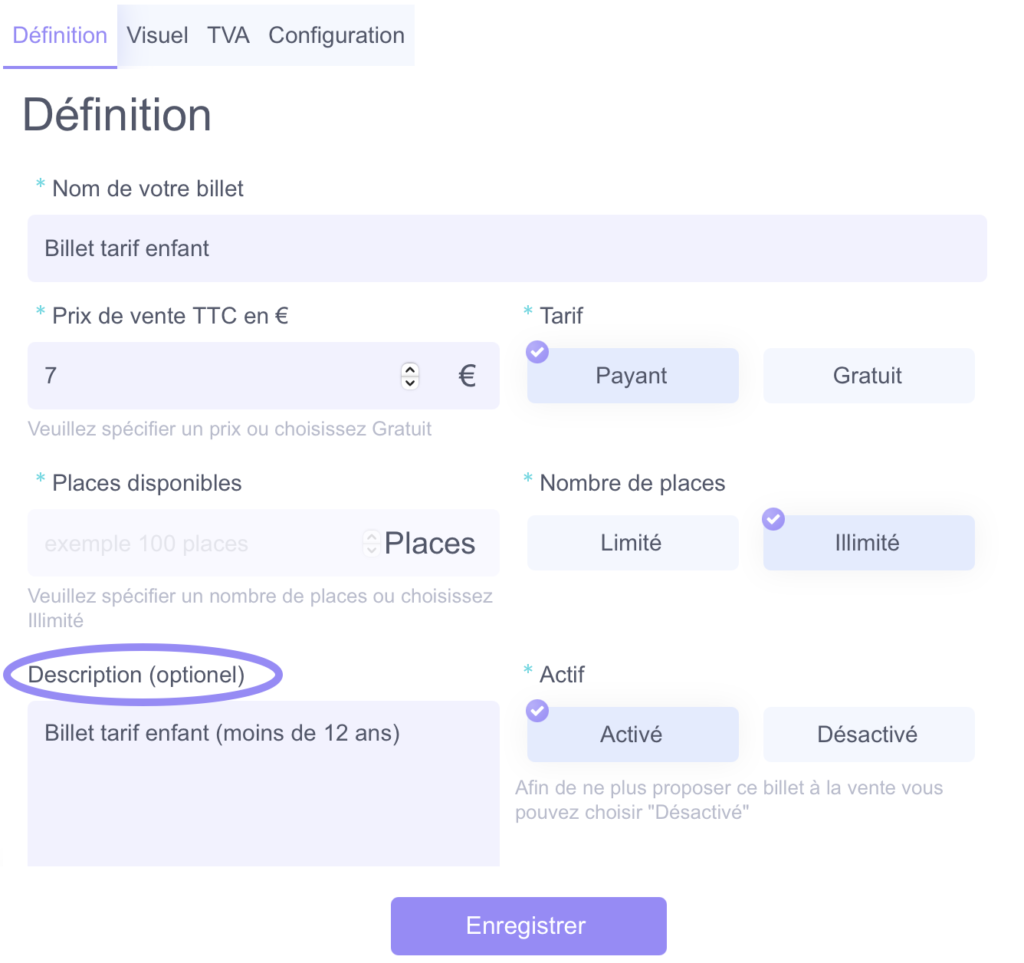Click the checkmark badge on Illimité

coord(773,519)
